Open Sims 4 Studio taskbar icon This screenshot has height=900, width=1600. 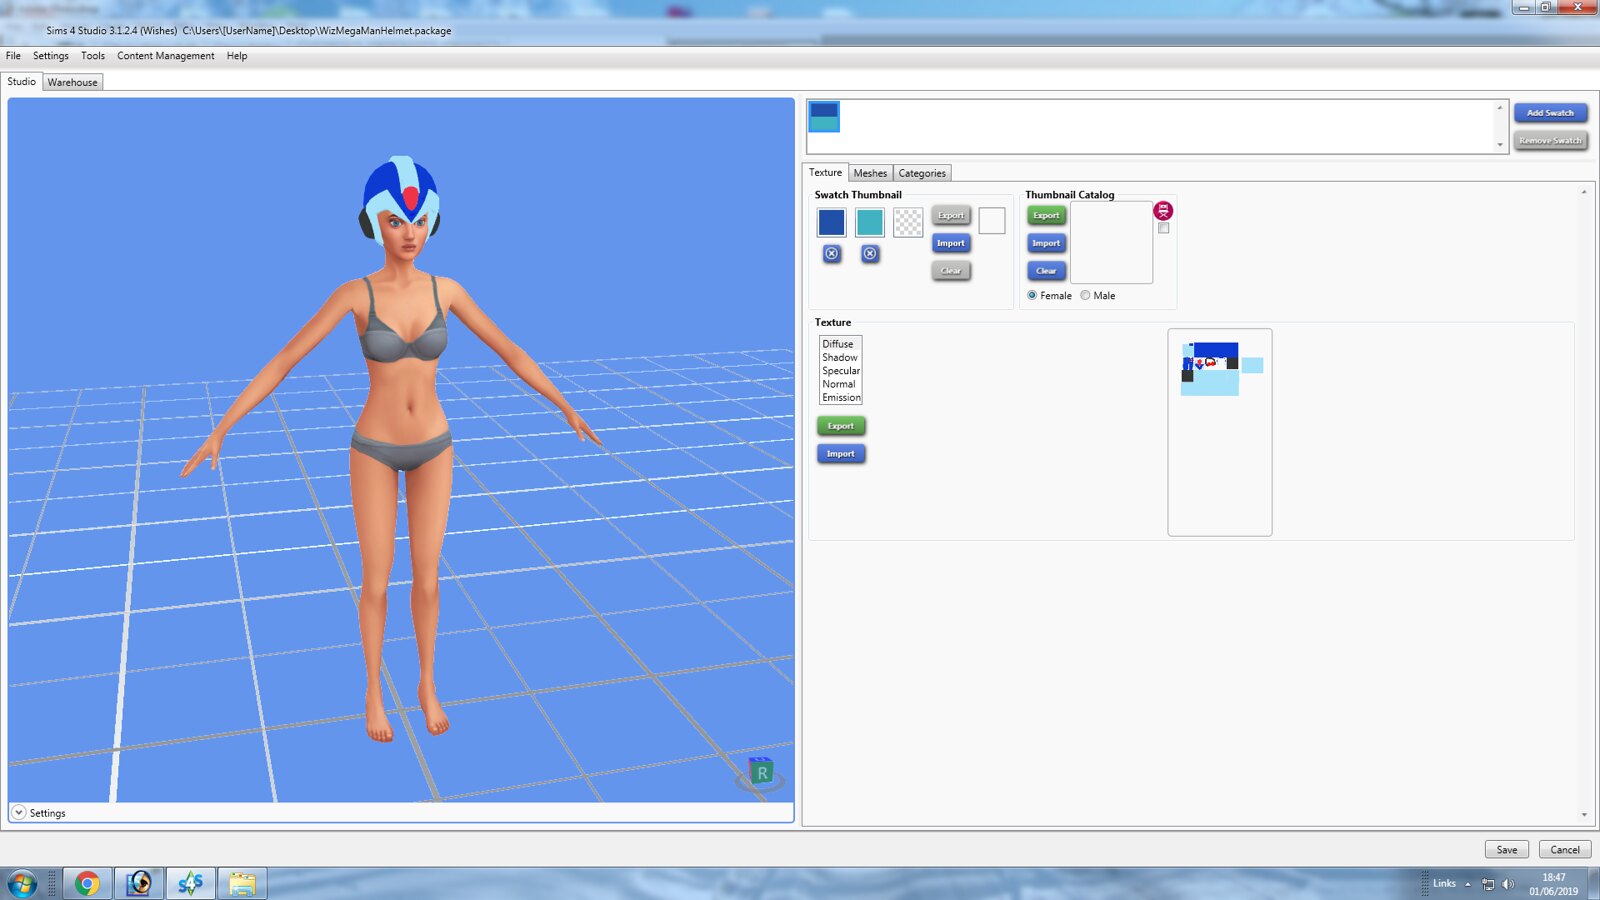point(190,884)
